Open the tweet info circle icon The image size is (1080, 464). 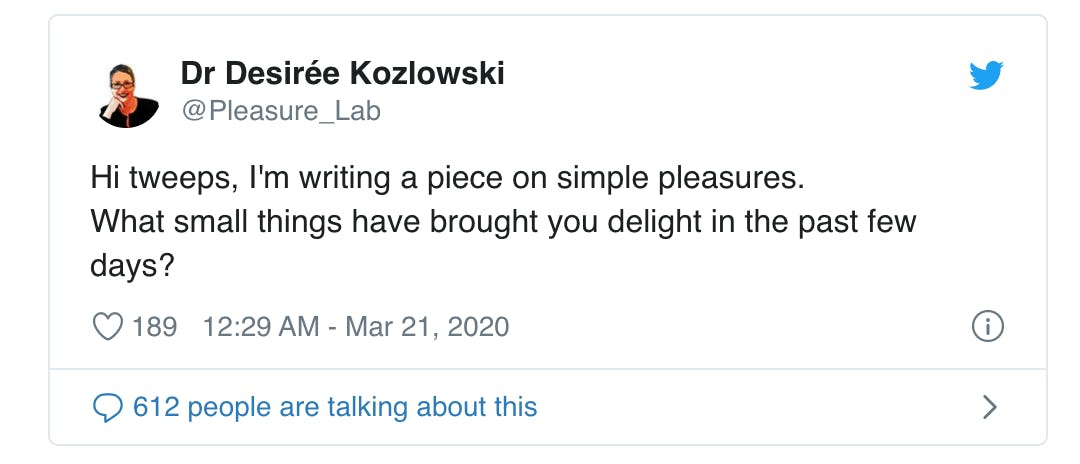tap(988, 326)
